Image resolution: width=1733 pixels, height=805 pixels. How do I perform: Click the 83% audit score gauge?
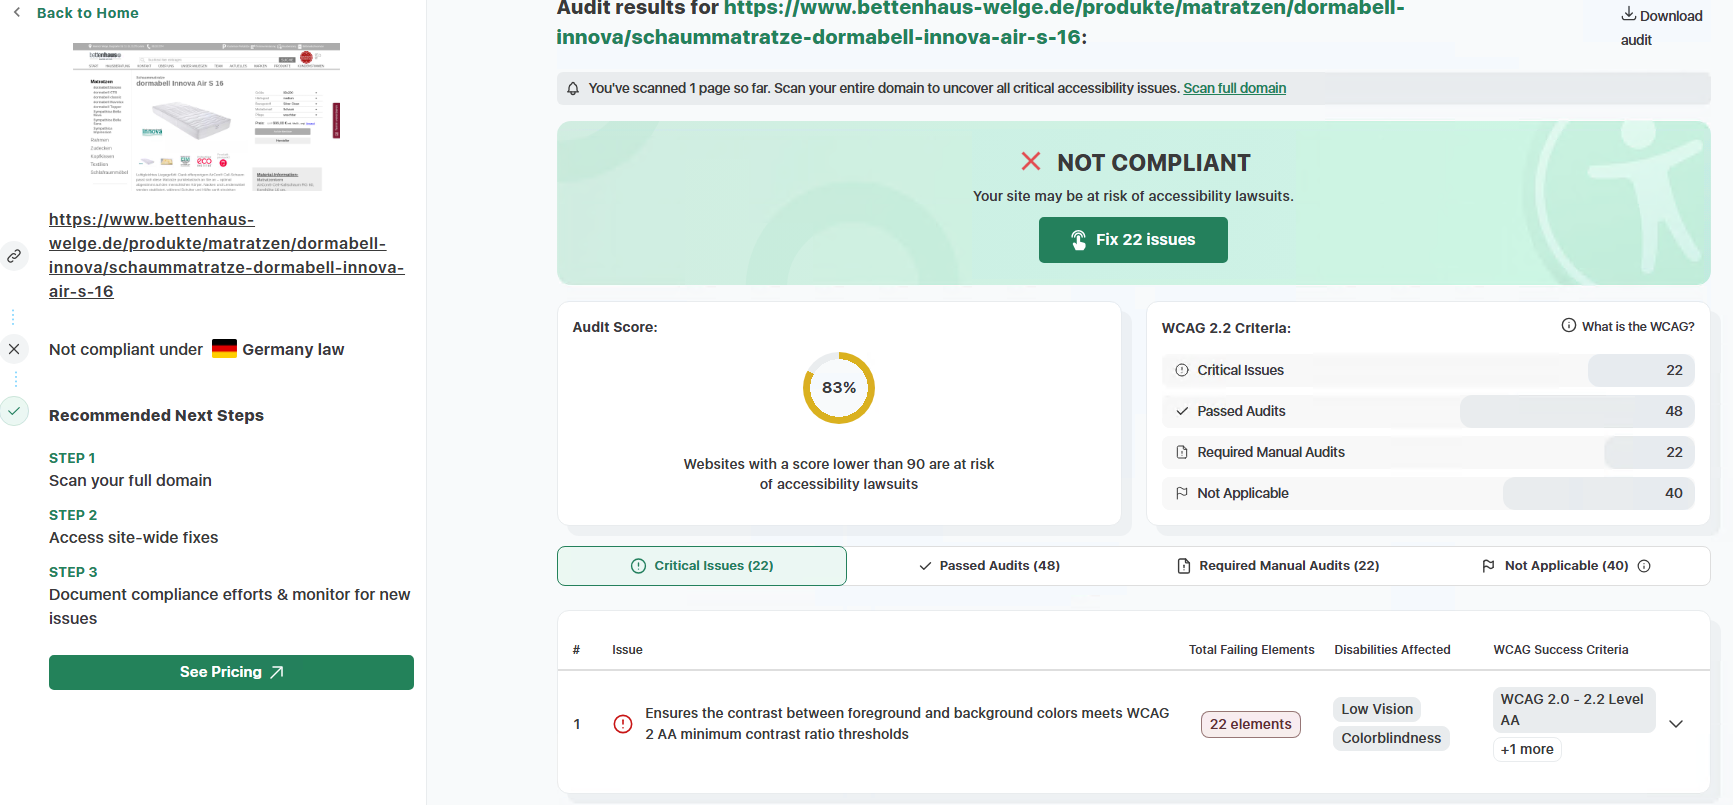[838, 388]
